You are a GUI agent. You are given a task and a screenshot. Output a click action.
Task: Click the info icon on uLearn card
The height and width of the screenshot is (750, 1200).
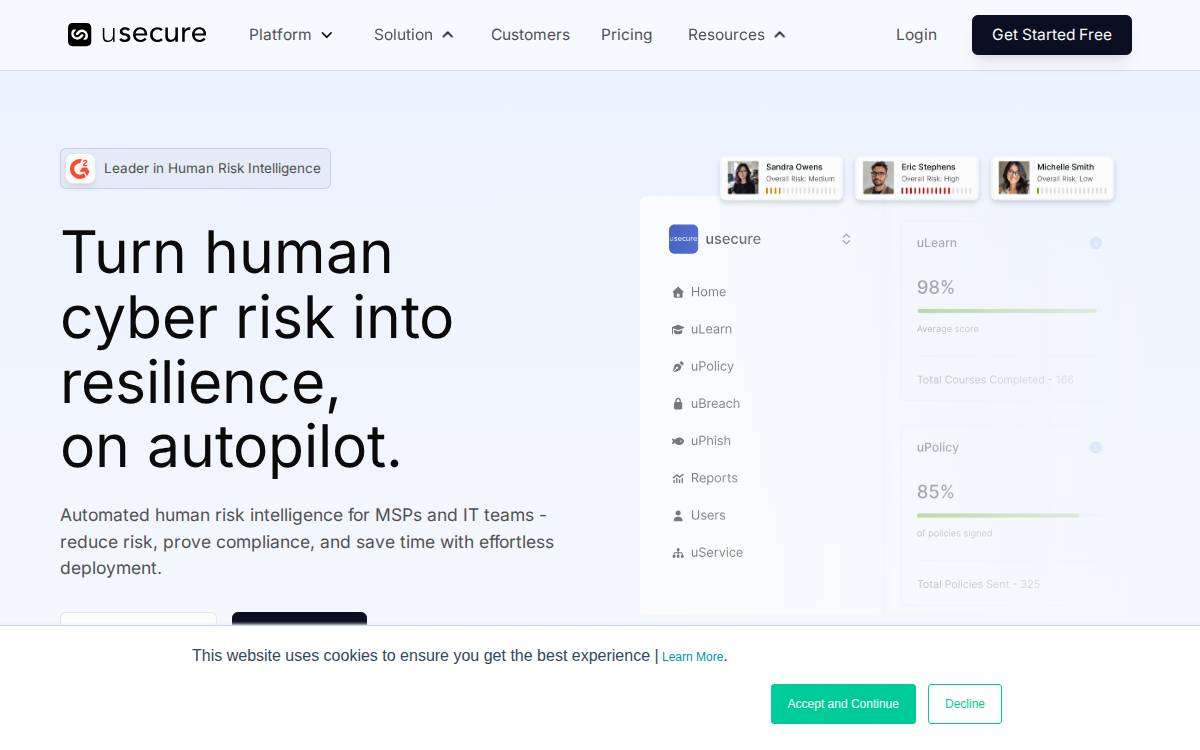1095,243
